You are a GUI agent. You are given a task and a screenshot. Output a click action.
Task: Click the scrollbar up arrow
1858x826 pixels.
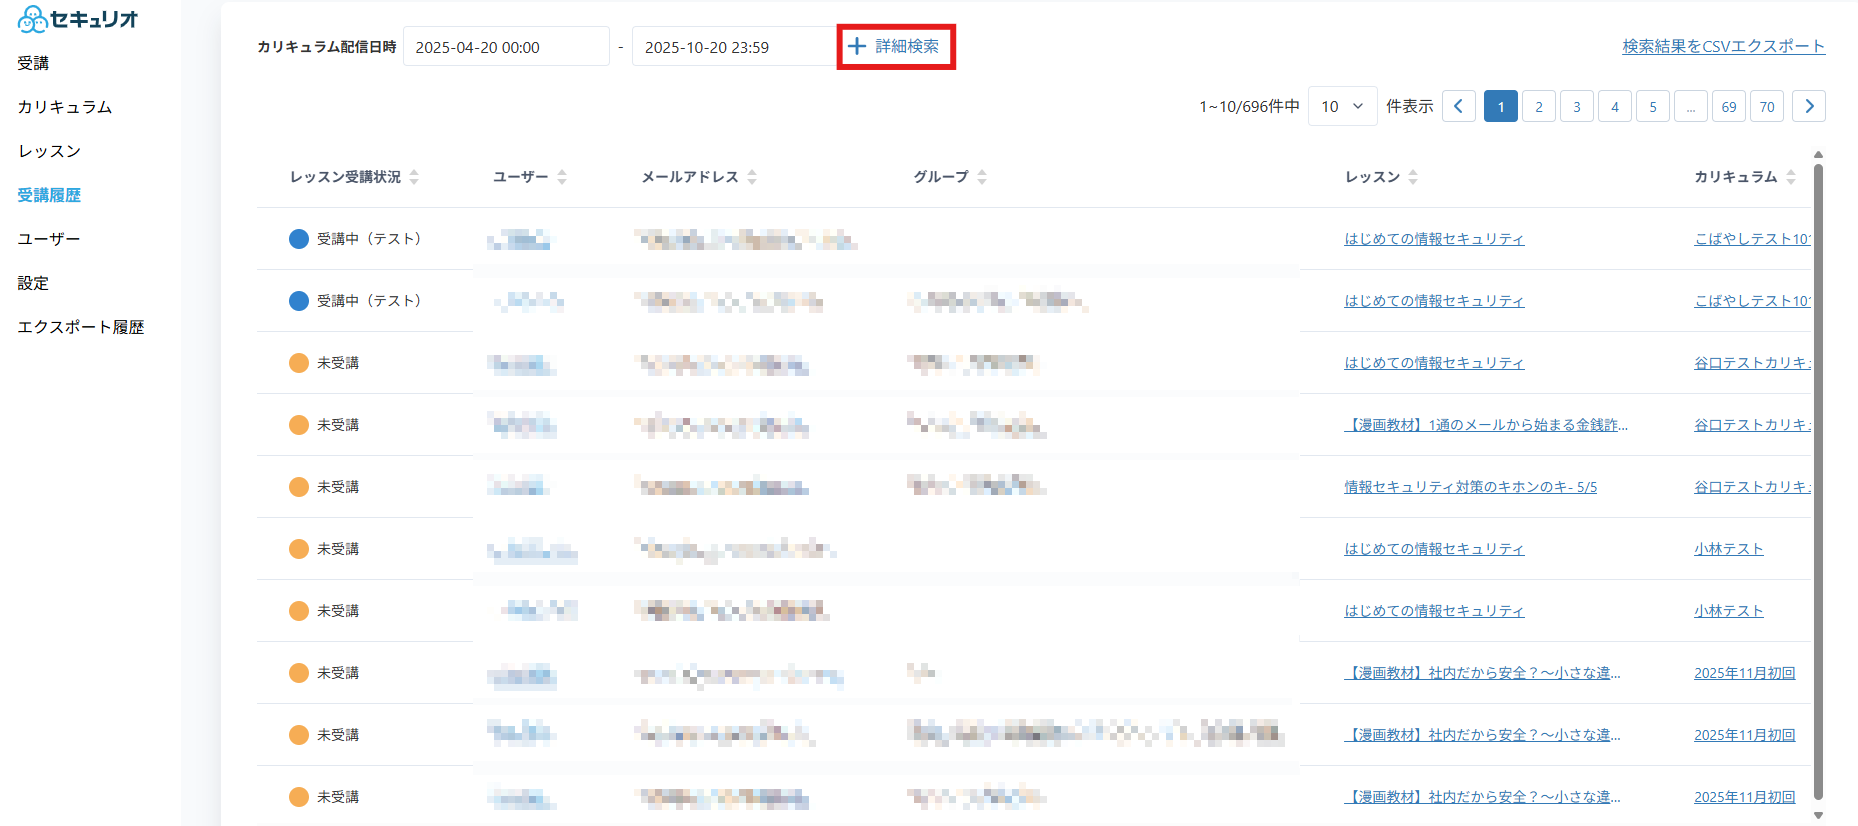click(1818, 155)
